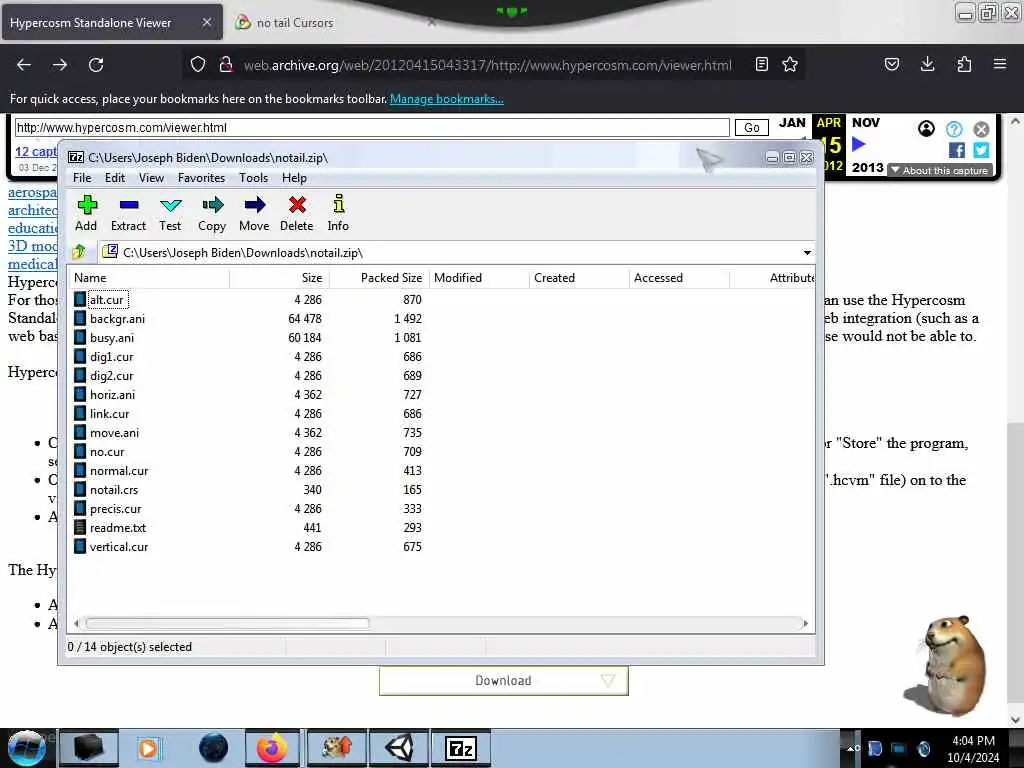This screenshot has width=1024, height=768.
Task: Sort by the Created column header
Action: (x=579, y=278)
